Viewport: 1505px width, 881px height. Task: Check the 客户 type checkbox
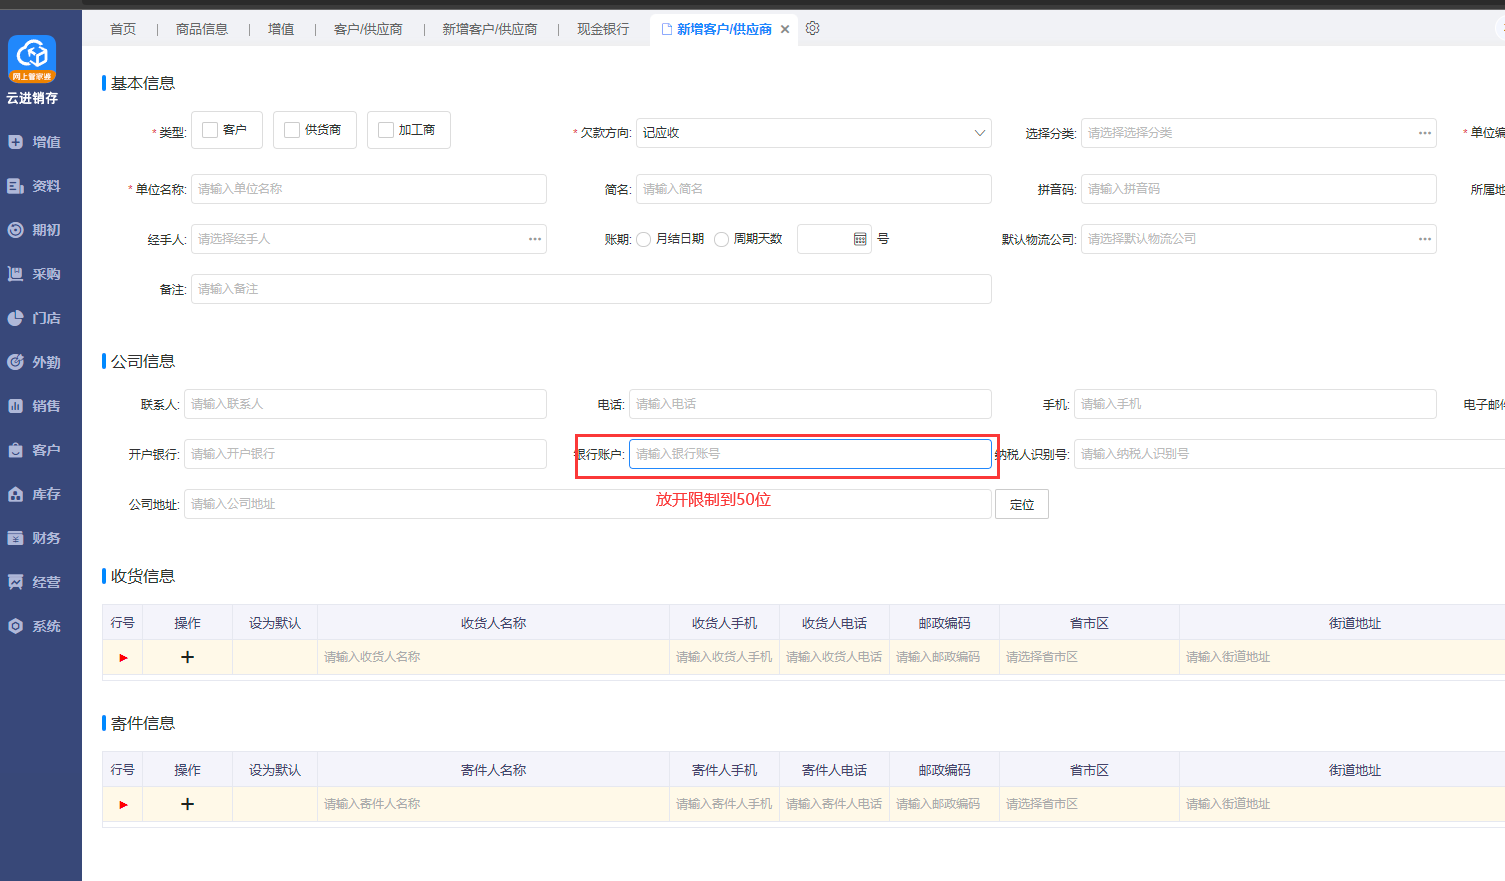coord(210,130)
